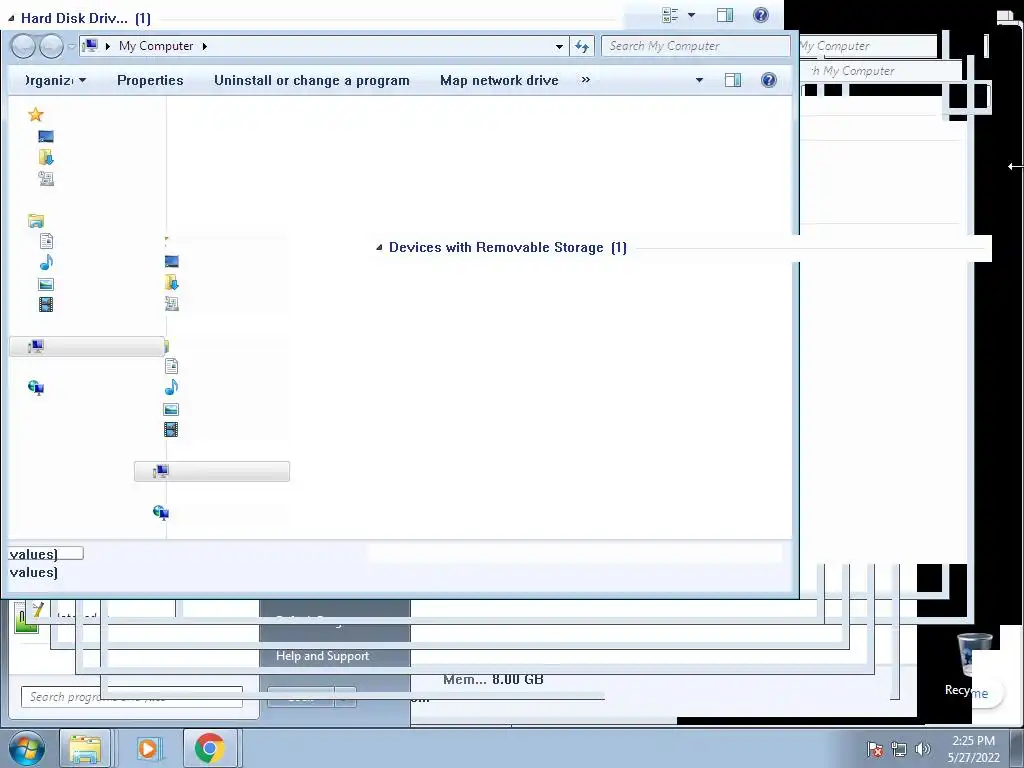The image size is (1024, 768).
Task: Change view icon in the Hard Disk Driv... strip
Action: (x=670, y=15)
